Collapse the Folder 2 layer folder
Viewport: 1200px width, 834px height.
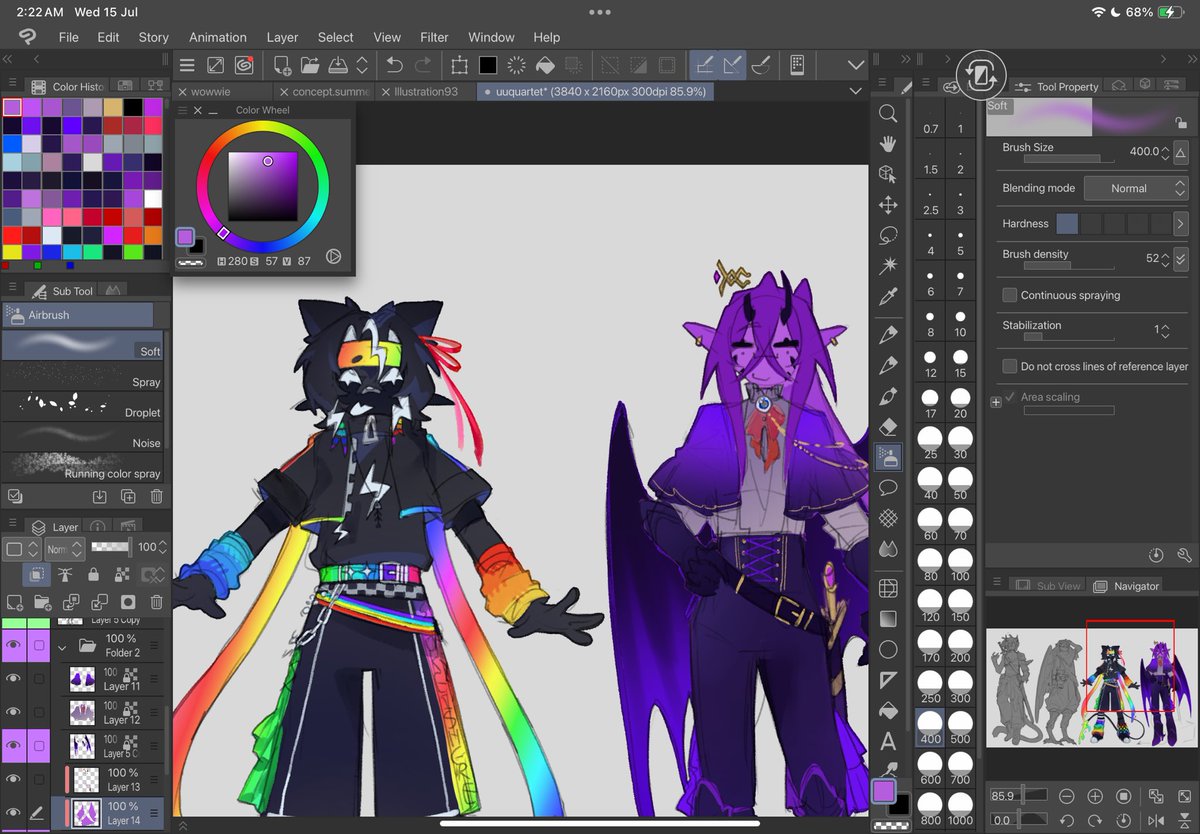[x=62, y=647]
